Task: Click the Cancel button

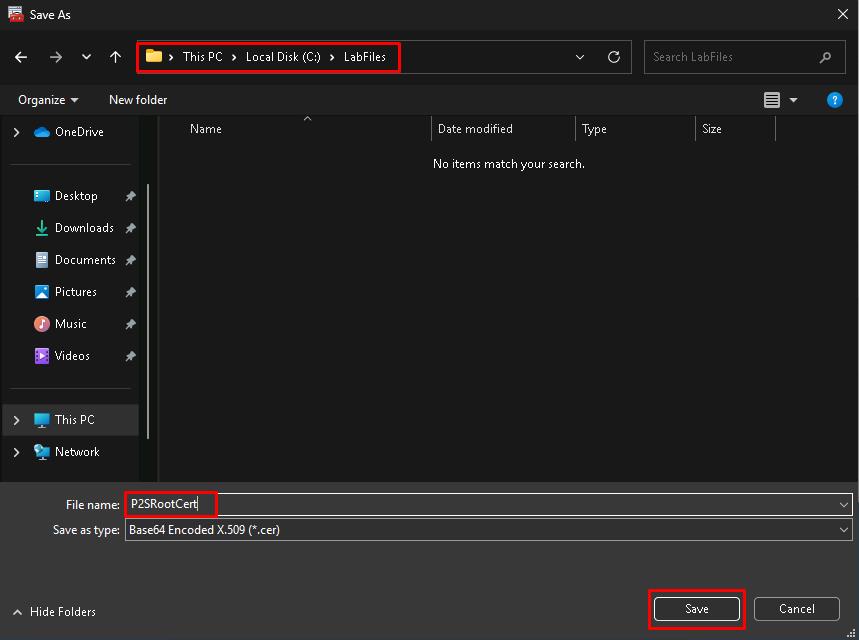Action: (x=796, y=609)
